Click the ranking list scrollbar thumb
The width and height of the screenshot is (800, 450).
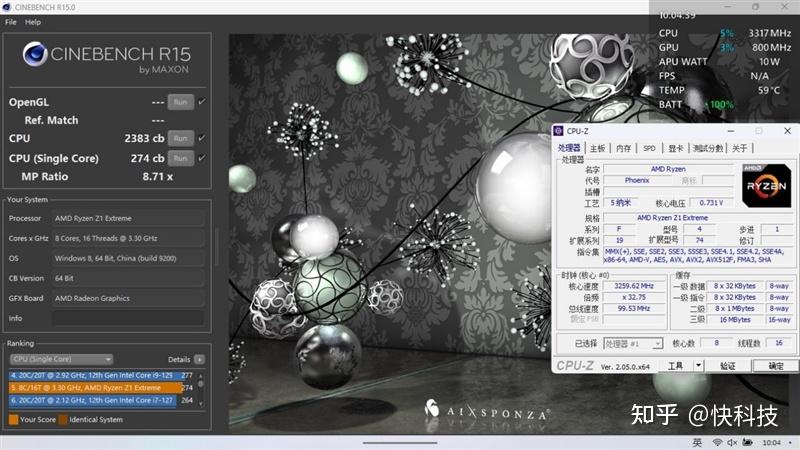tap(201, 383)
